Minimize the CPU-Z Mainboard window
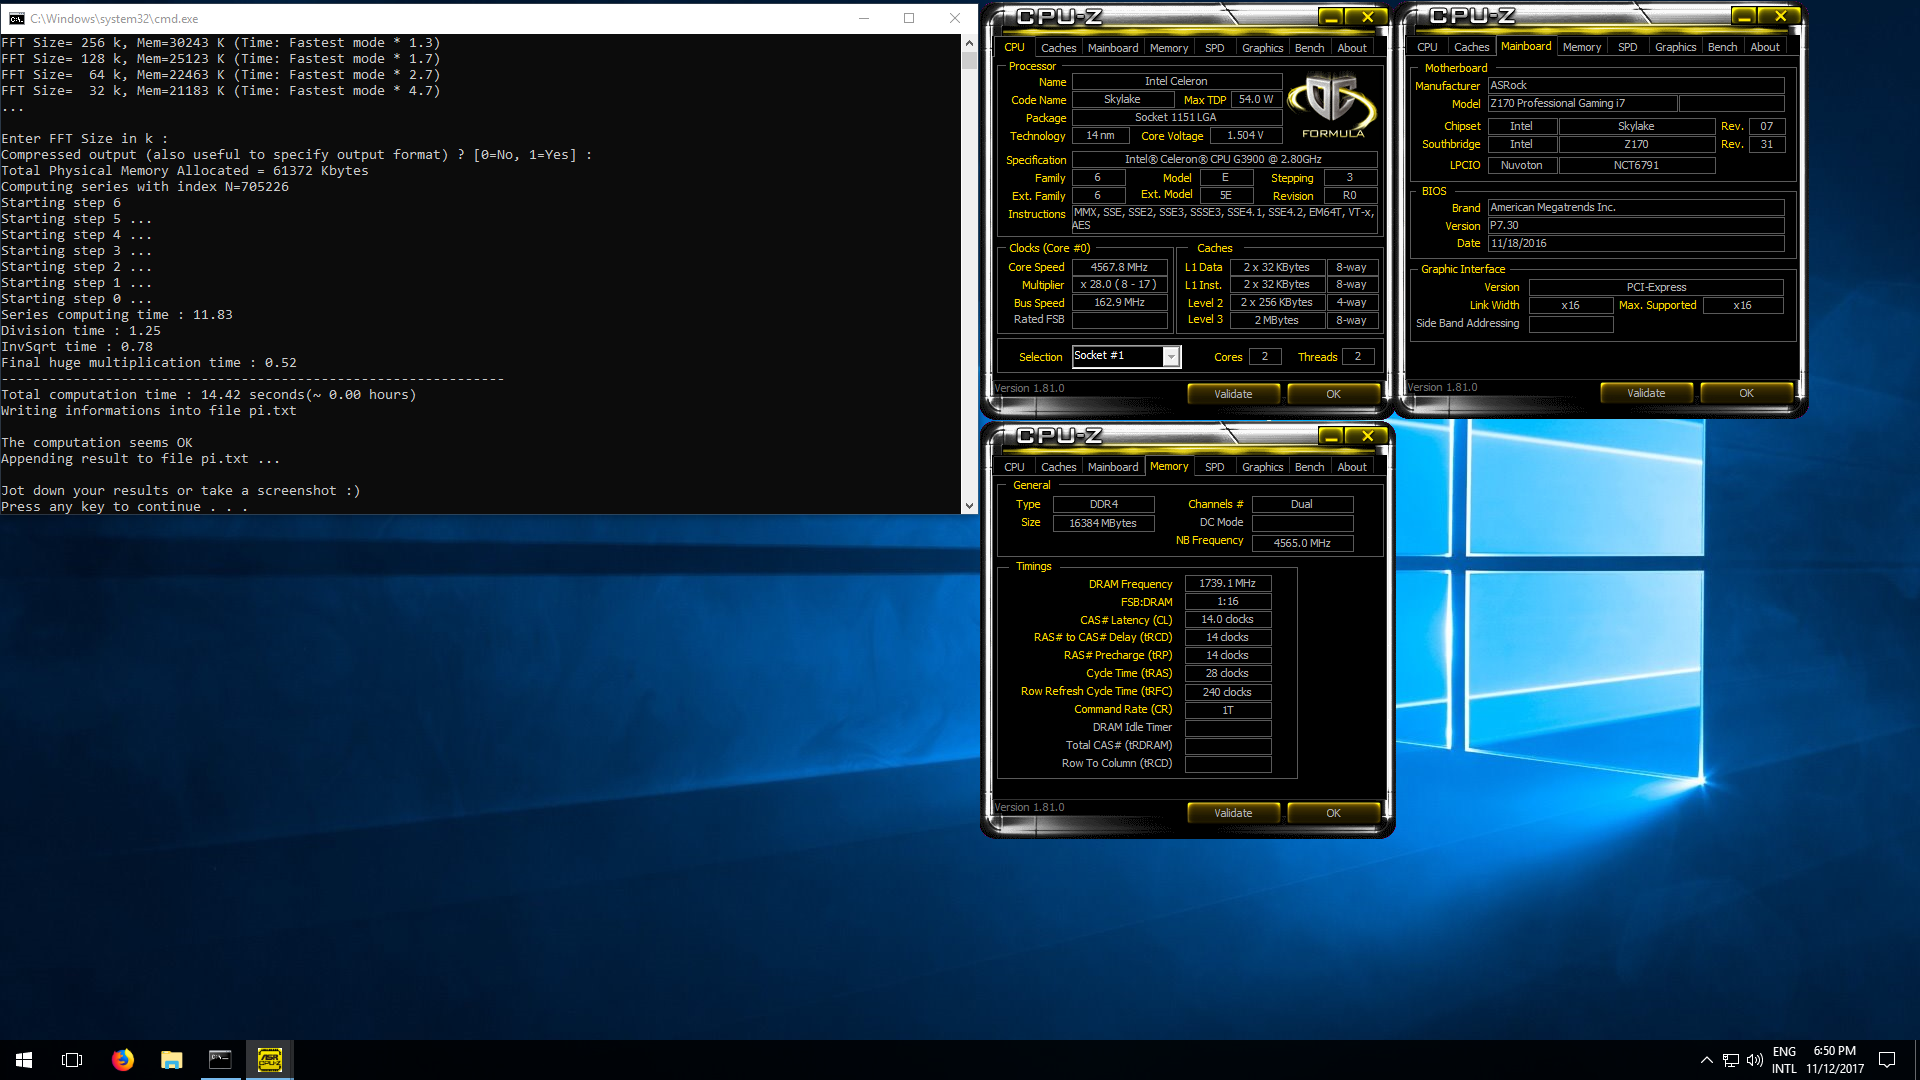The height and width of the screenshot is (1080, 1920). (1743, 16)
